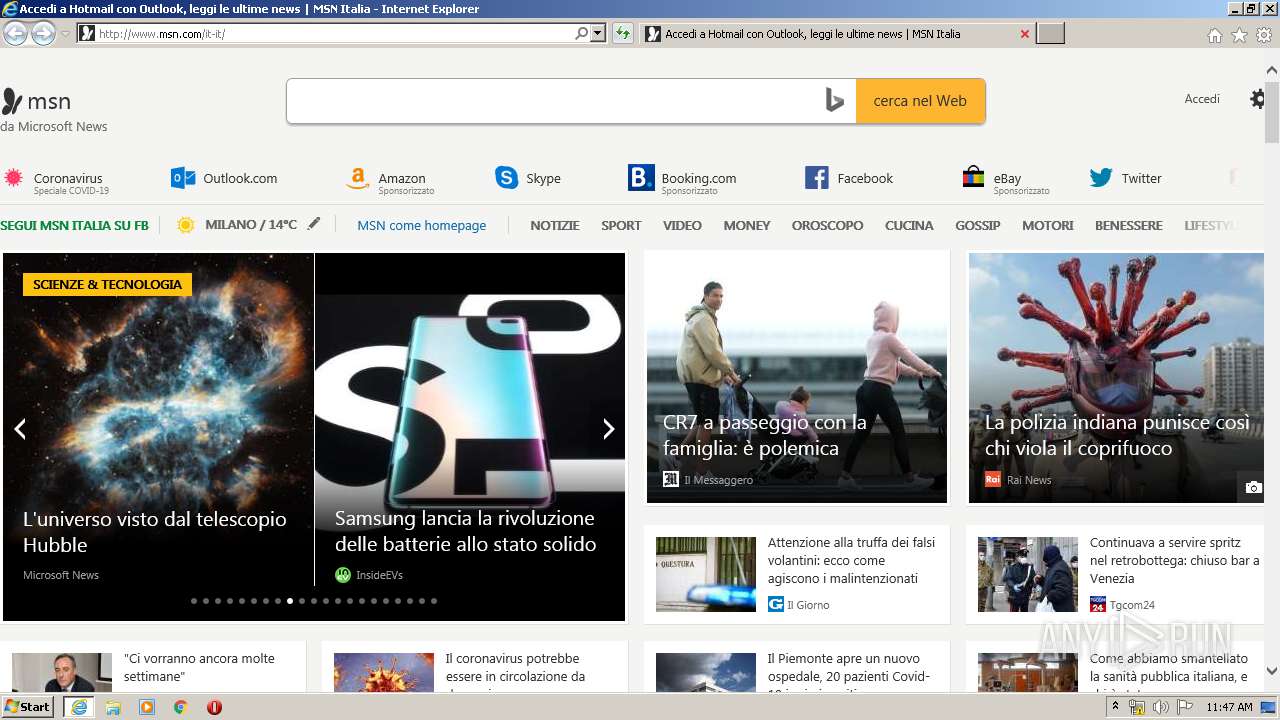1280x720 pixels.
Task: Click the IE Back arrow button
Action: tap(15, 34)
